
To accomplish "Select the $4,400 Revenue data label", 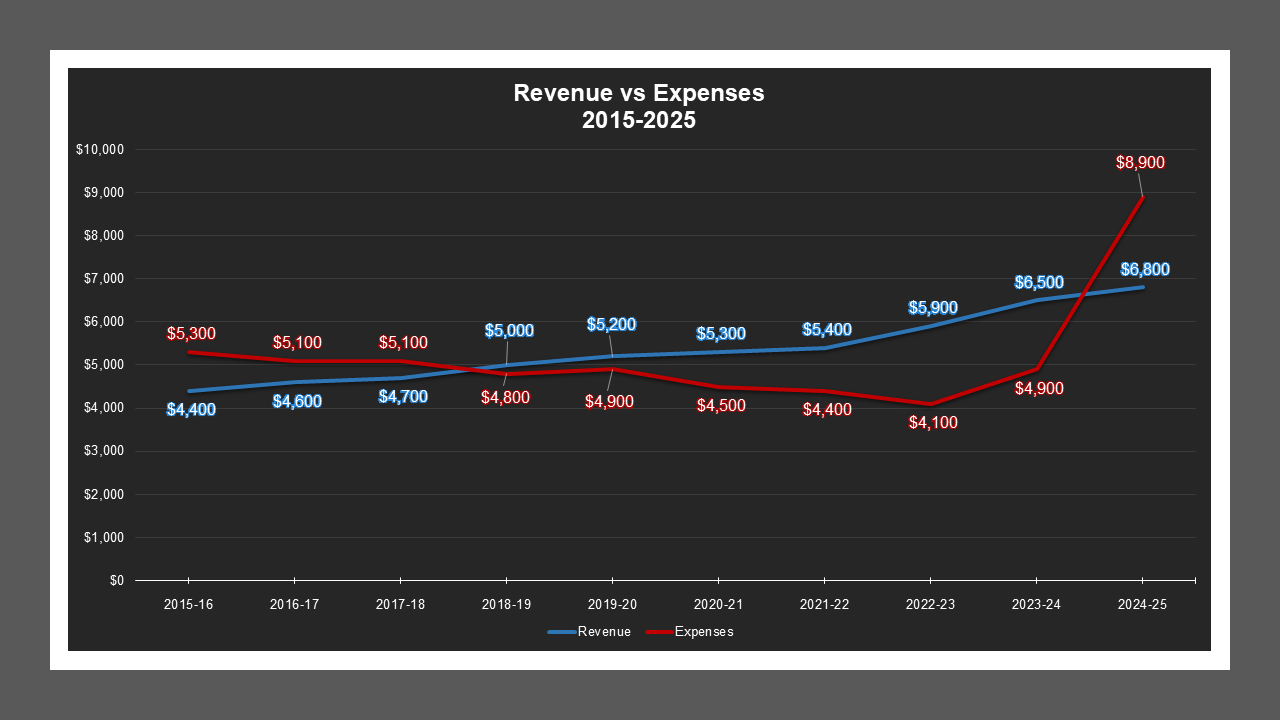I will coord(189,408).
